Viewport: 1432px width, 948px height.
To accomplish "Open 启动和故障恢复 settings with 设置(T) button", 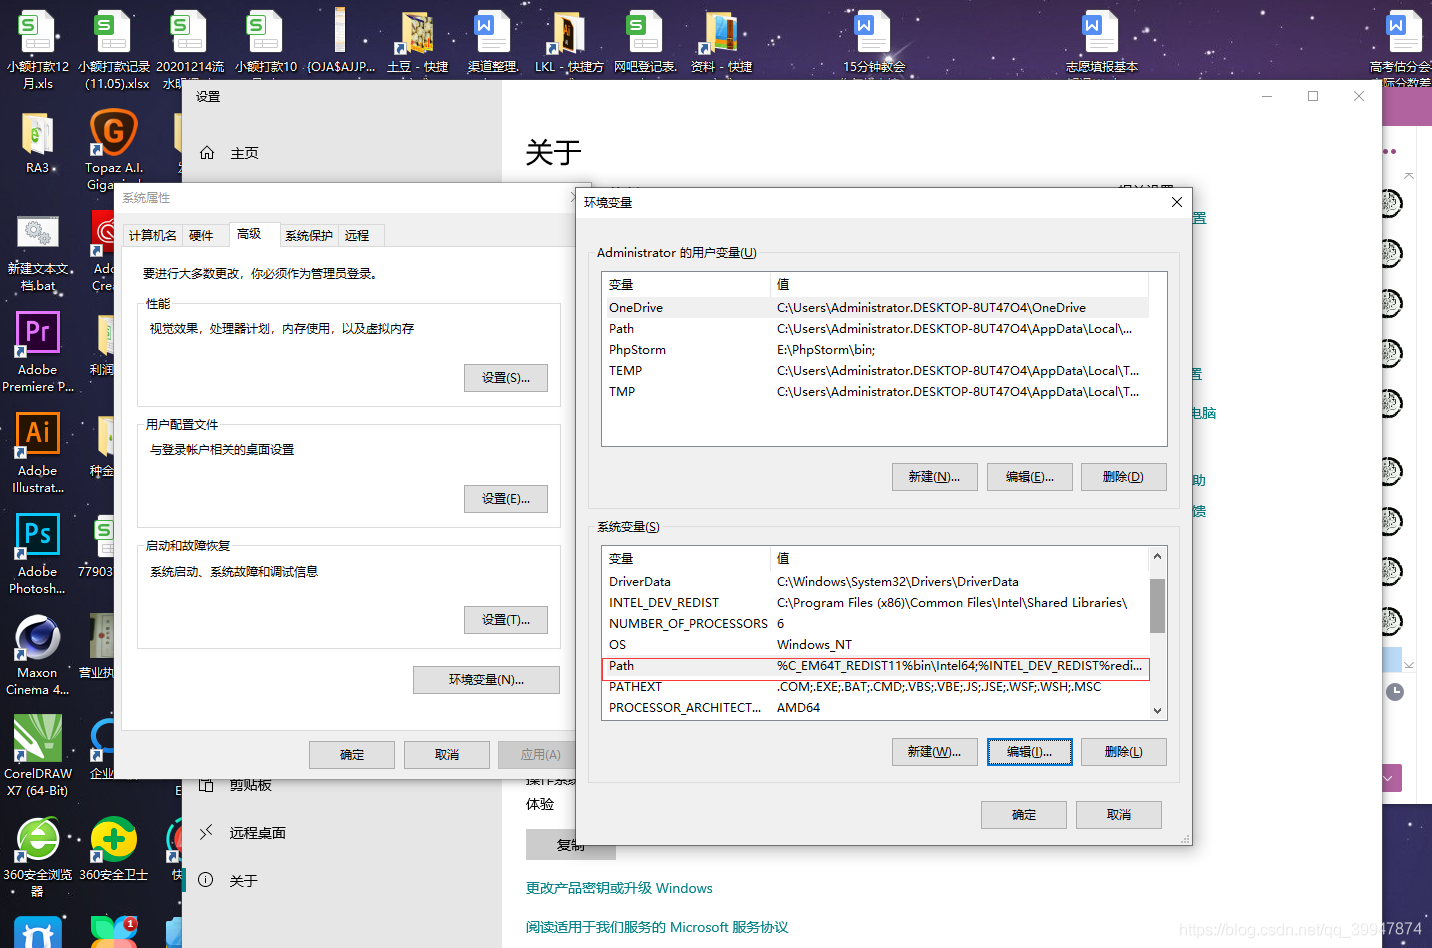I will (506, 620).
